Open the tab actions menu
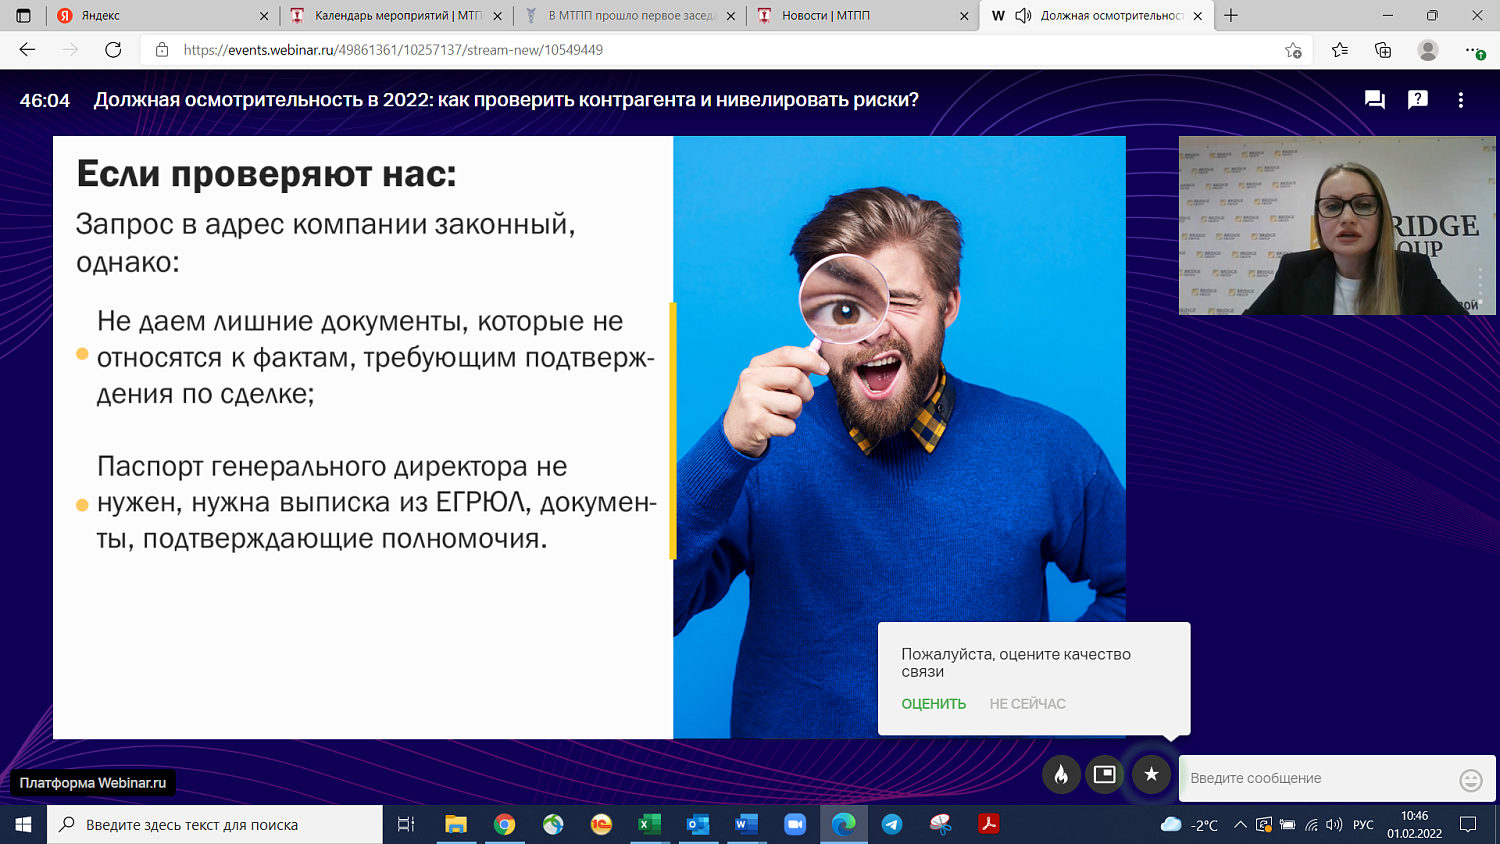The height and width of the screenshot is (844, 1500). [23, 16]
